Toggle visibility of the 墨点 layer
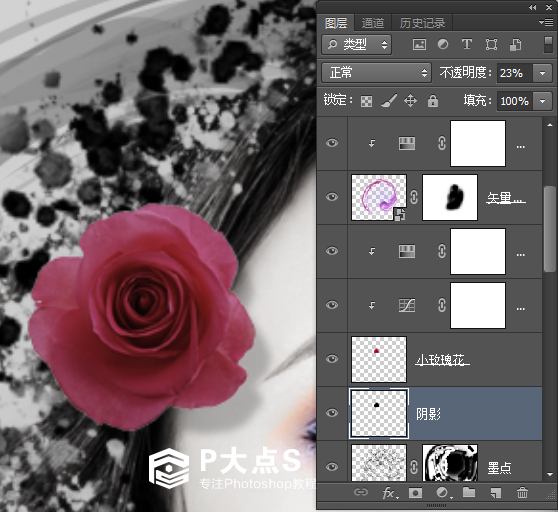This screenshot has width=558, height=512. pos(332,466)
